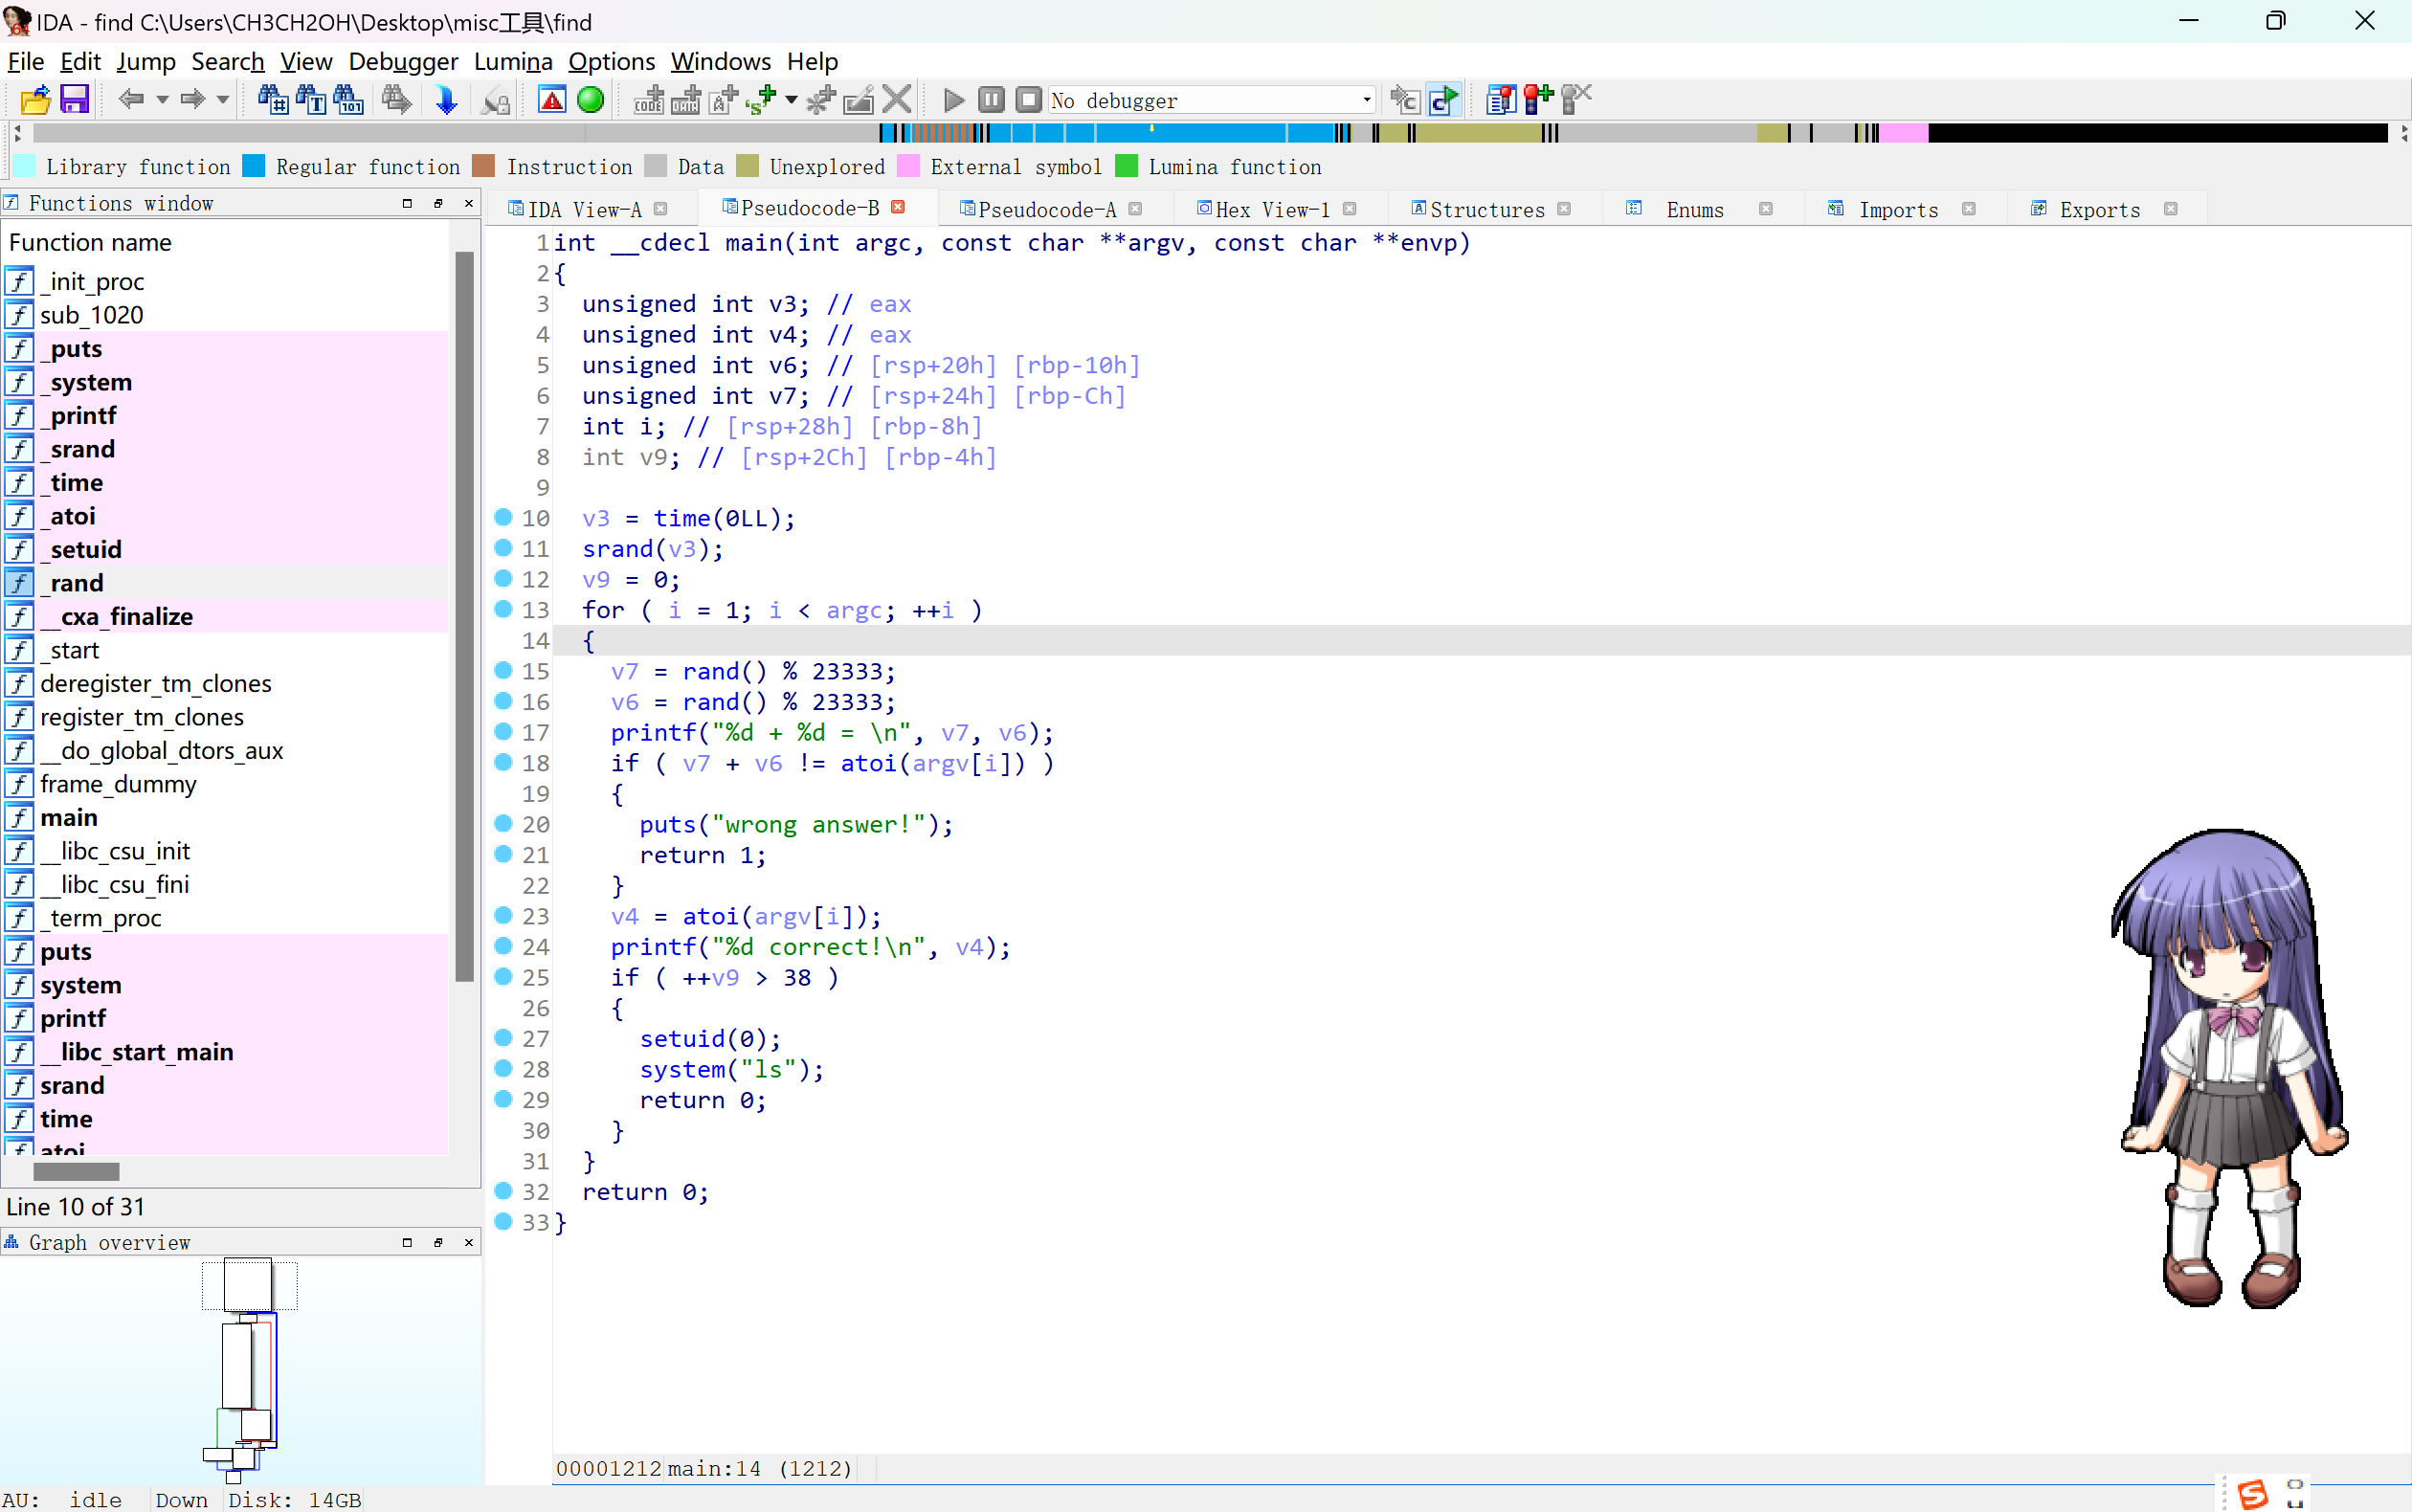Jump forward with the right arrow
2412x1512 pixels.
pyautogui.click(x=192, y=99)
